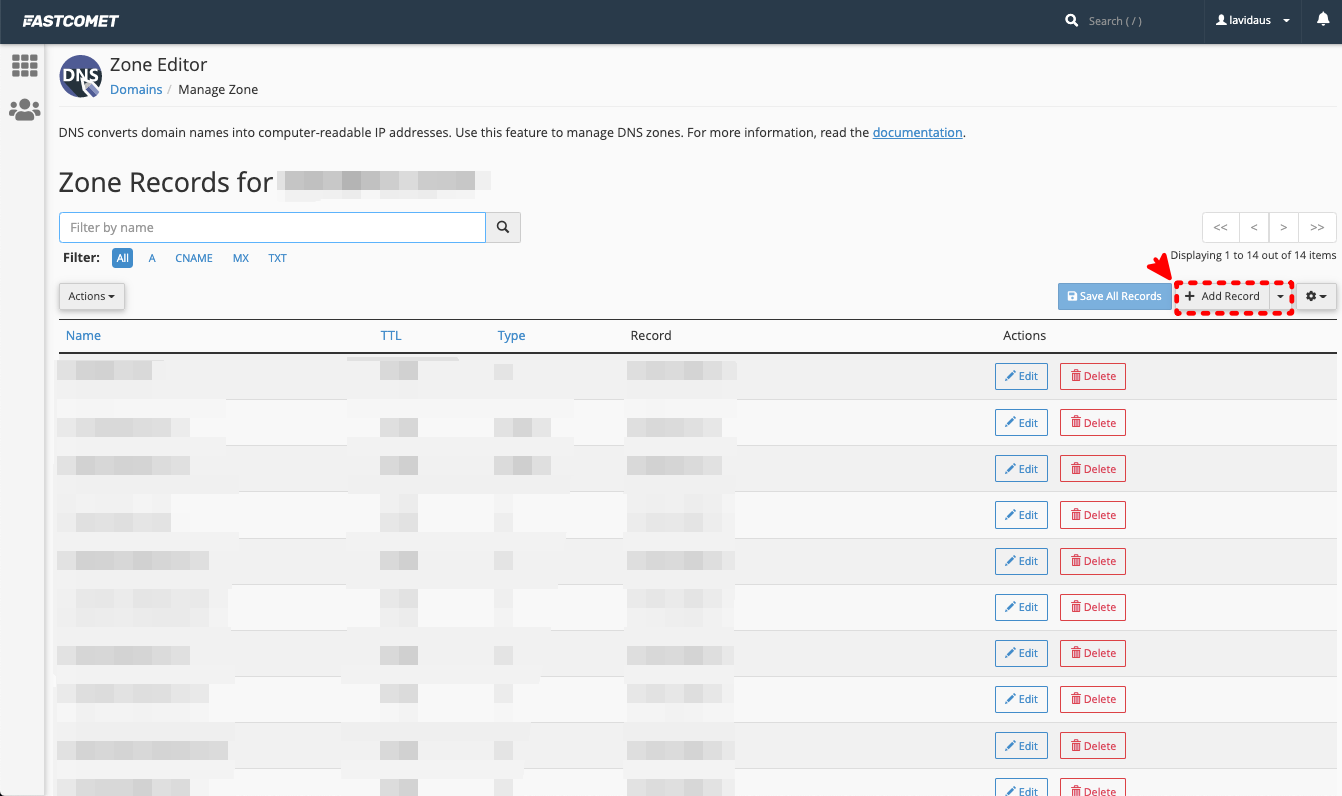The height and width of the screenshot is (796, 1342).
Task: Filter records by A type
Action: 152,258
